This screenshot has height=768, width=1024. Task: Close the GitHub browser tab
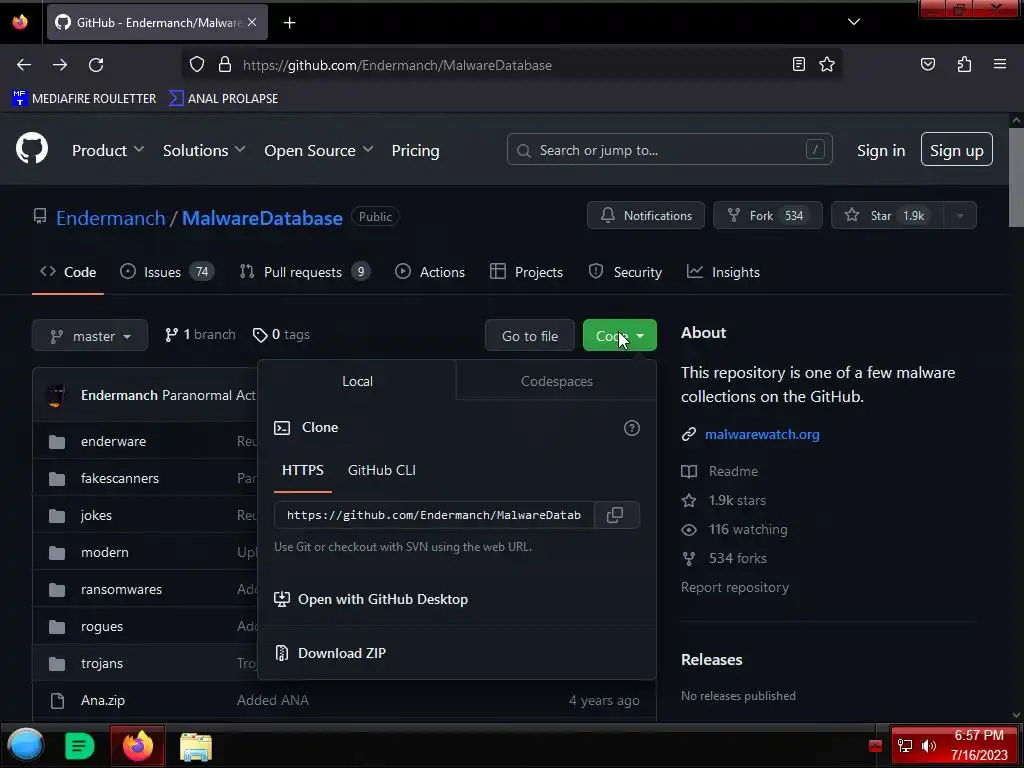(x=252, y=22)
